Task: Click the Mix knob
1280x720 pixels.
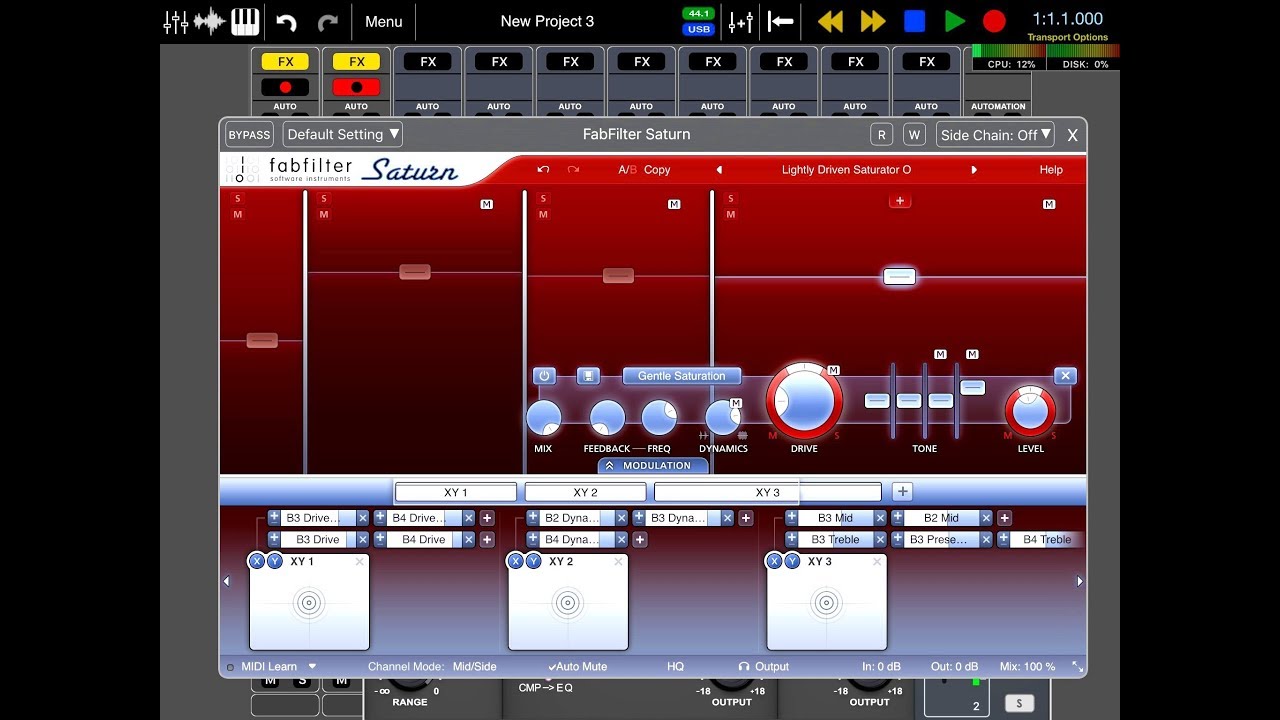Action: click(x=543, y=418)
